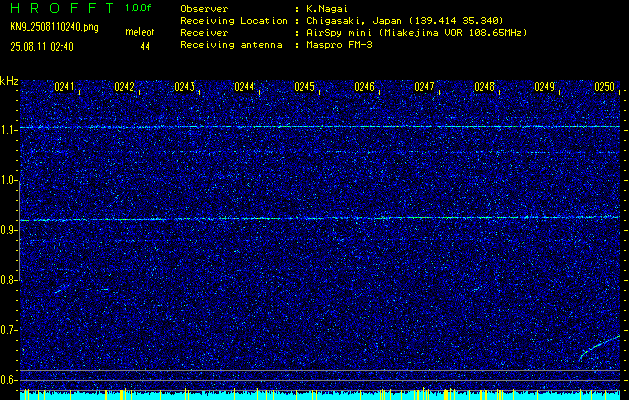Click the observer name K.Nagai
Image resolution: width=629 pixels, height=400 pixels.
(327, 9)
